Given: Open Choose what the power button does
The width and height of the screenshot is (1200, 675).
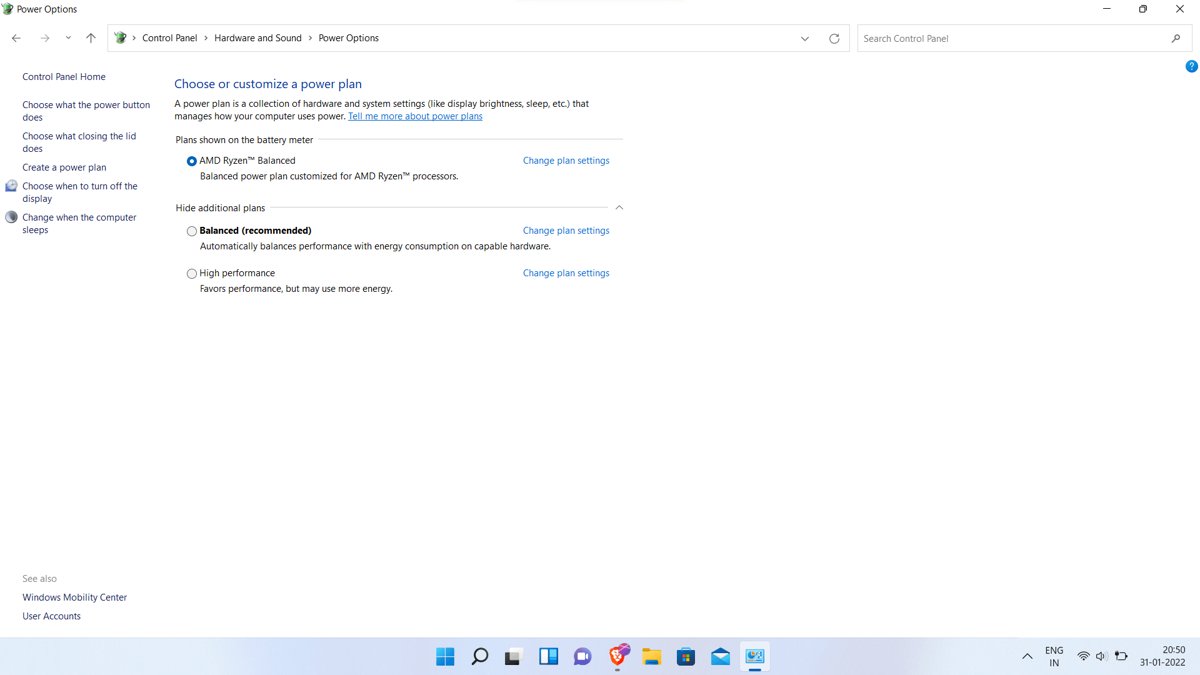Looking at the screenshot, I should (x=86, y=111).
